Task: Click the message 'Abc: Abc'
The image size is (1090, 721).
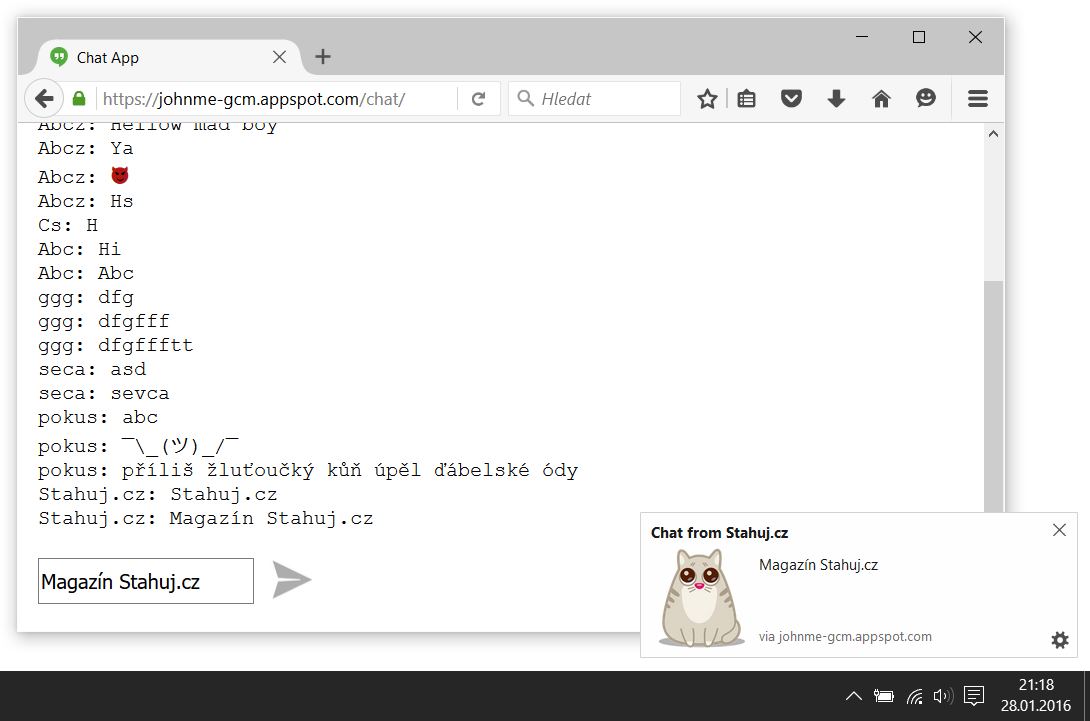Action: point(86,273)
